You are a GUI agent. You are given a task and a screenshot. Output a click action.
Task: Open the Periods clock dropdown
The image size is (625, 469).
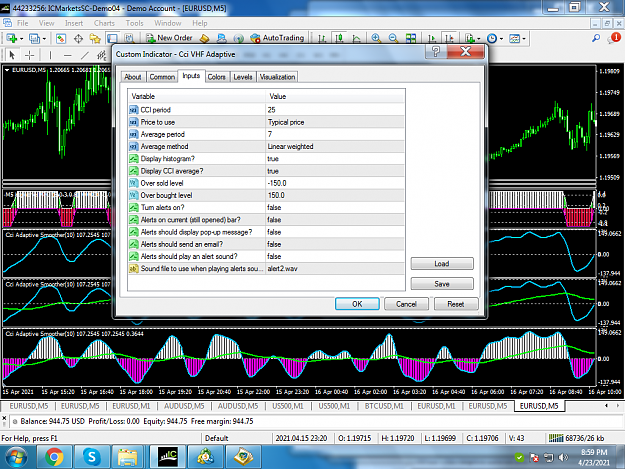pos(492,38)
